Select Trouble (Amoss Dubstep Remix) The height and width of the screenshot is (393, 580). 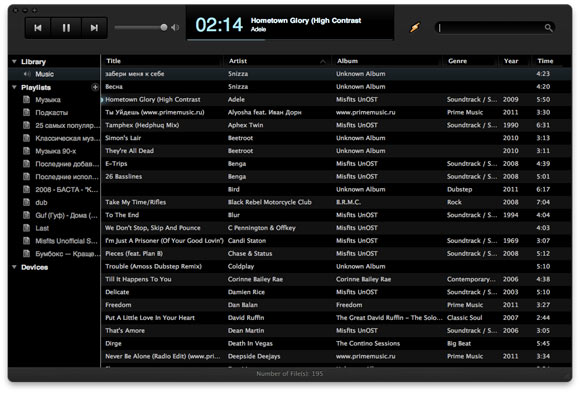point(336,266)
